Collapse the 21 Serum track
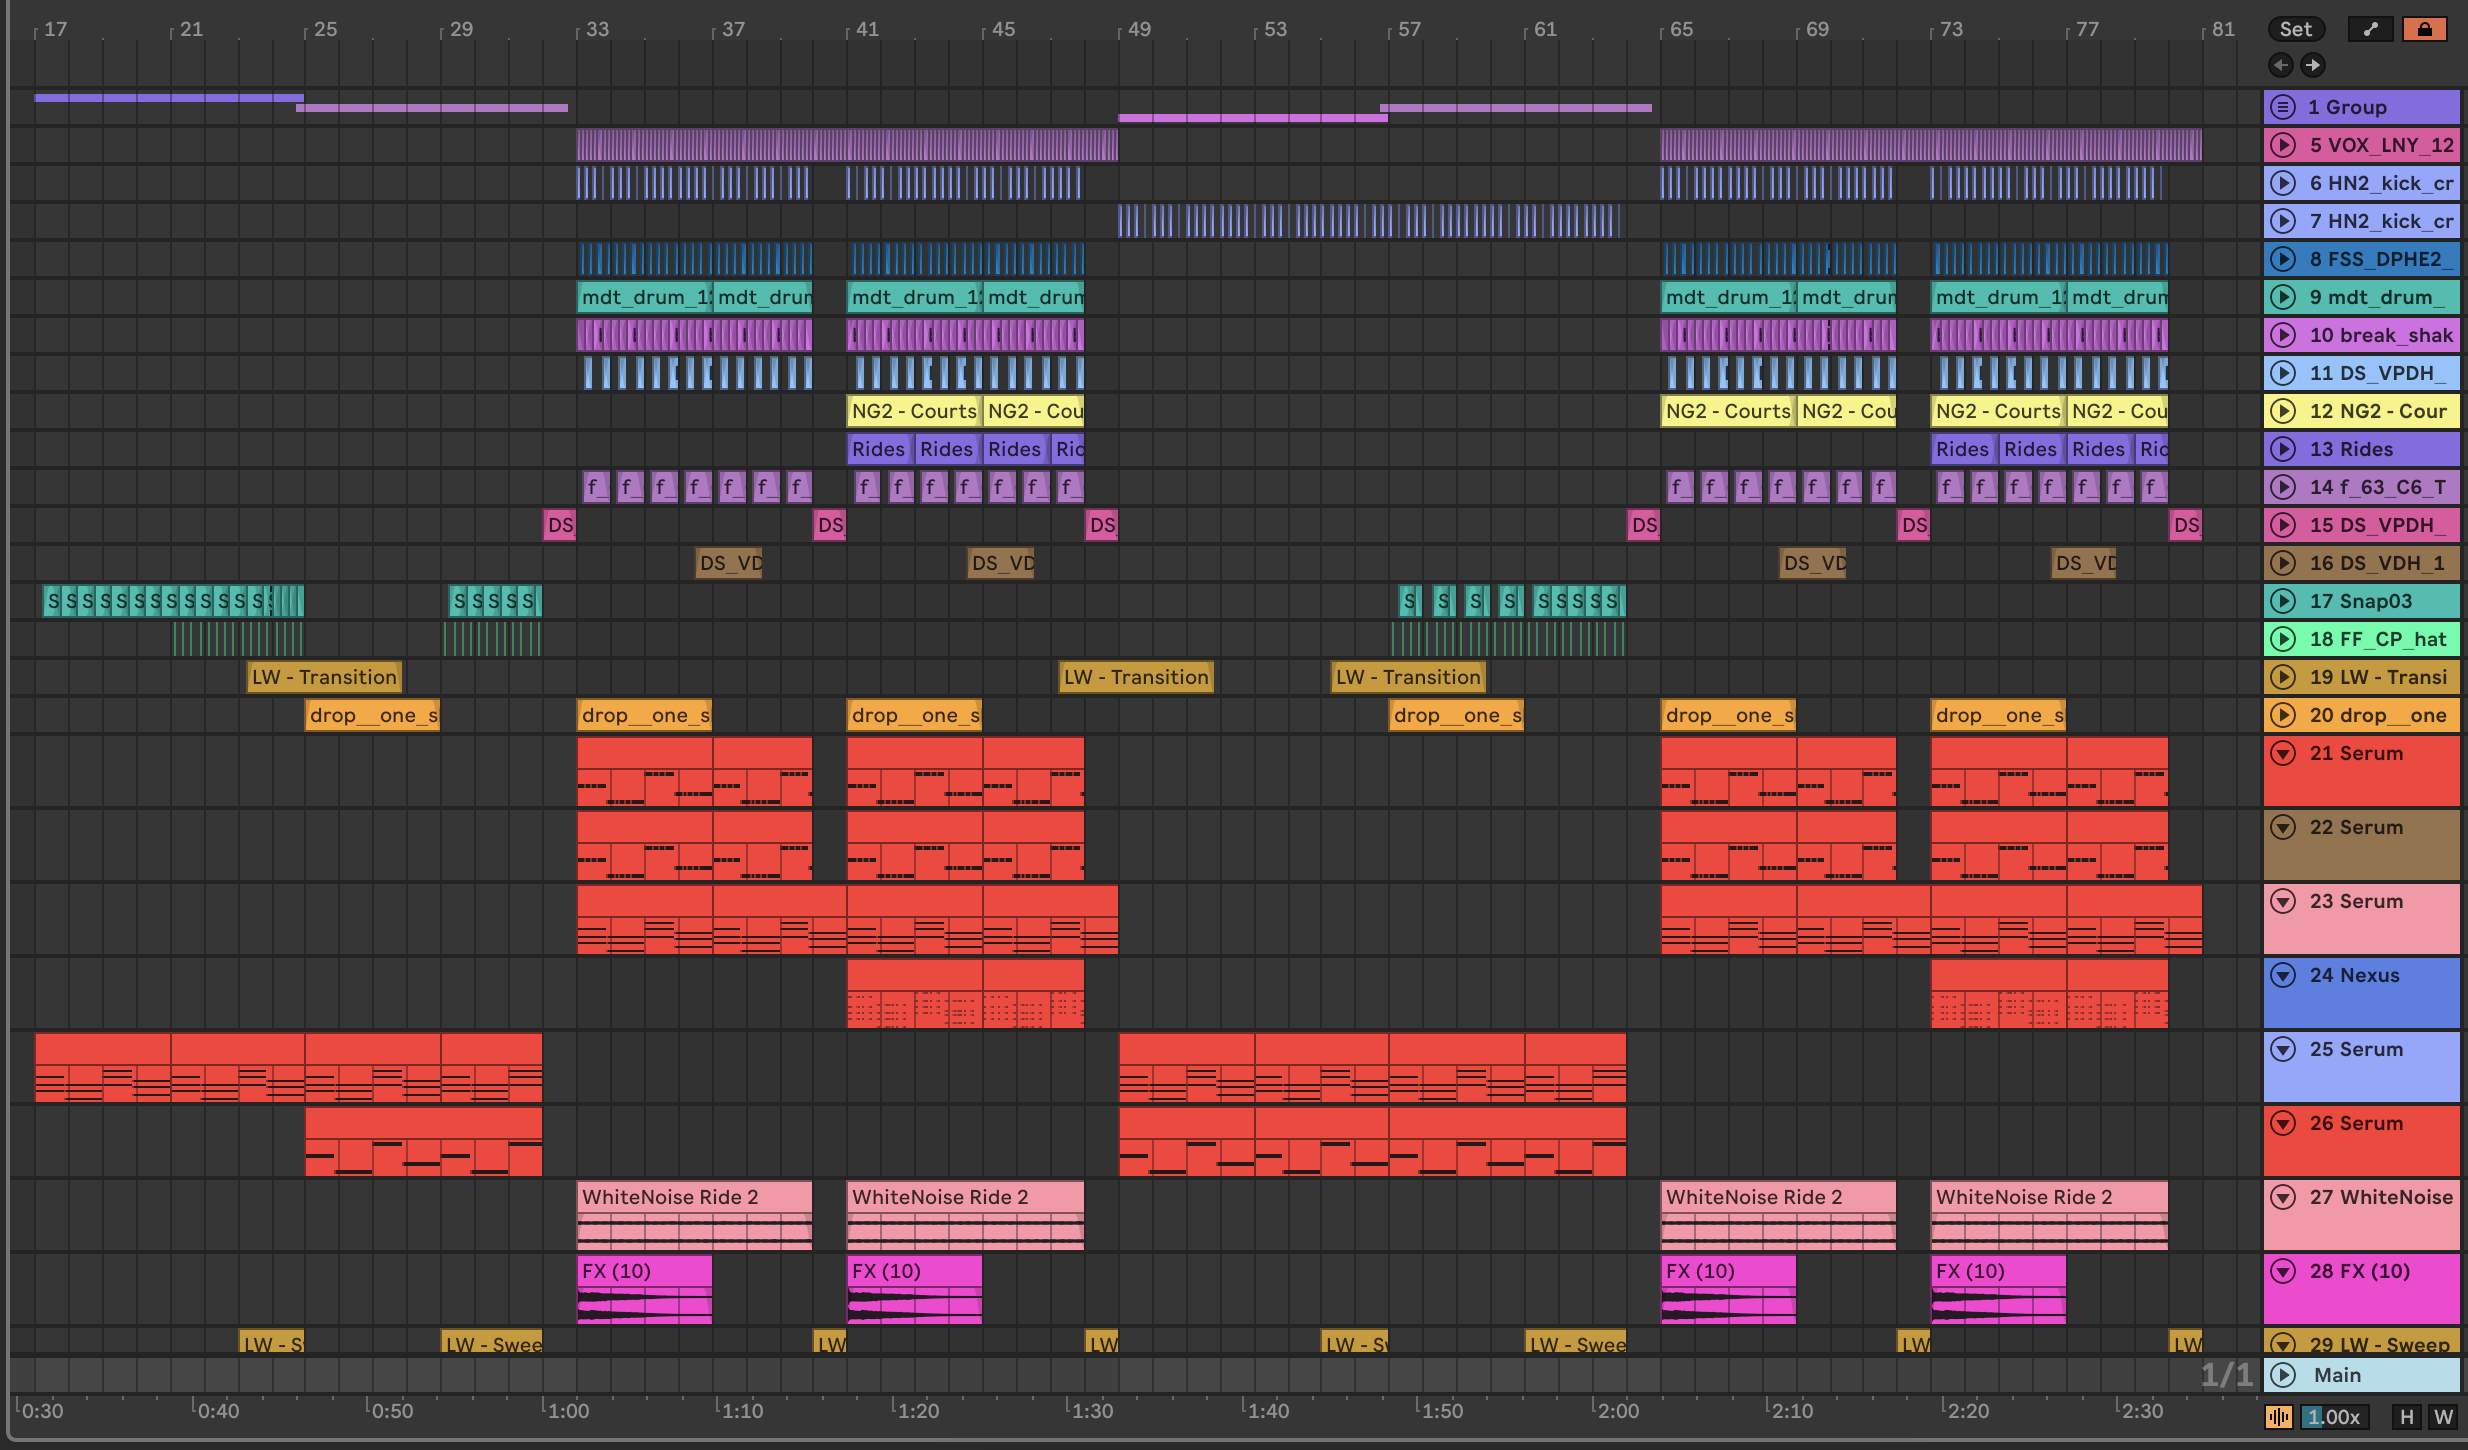Screen dimensions: 2468x1450 [2283, 753]
